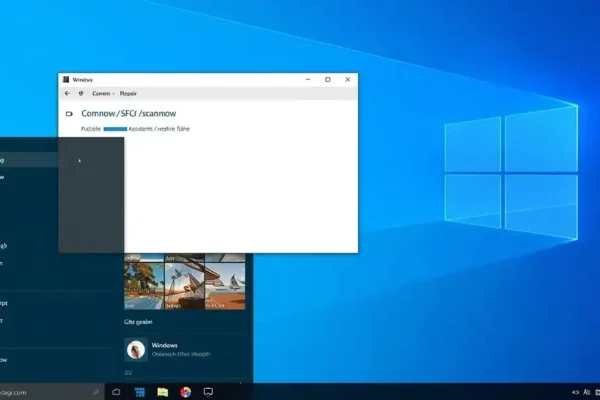Open the Start menu tile showing a windmill
The height and width of the screenshot is (400, 600).
tap(184, 286)
